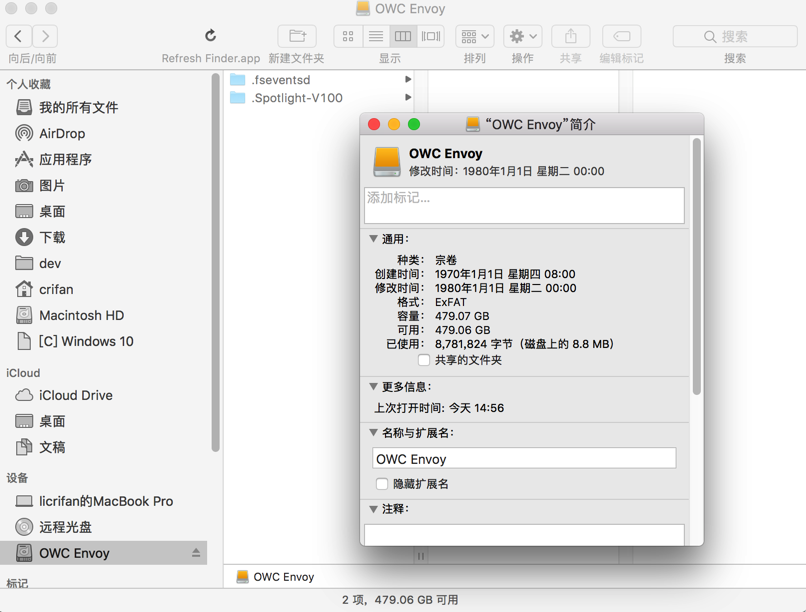806x612 pixels.
Task: Click the status bar 479.06 GB 可用 text
Action: (416, 600)
